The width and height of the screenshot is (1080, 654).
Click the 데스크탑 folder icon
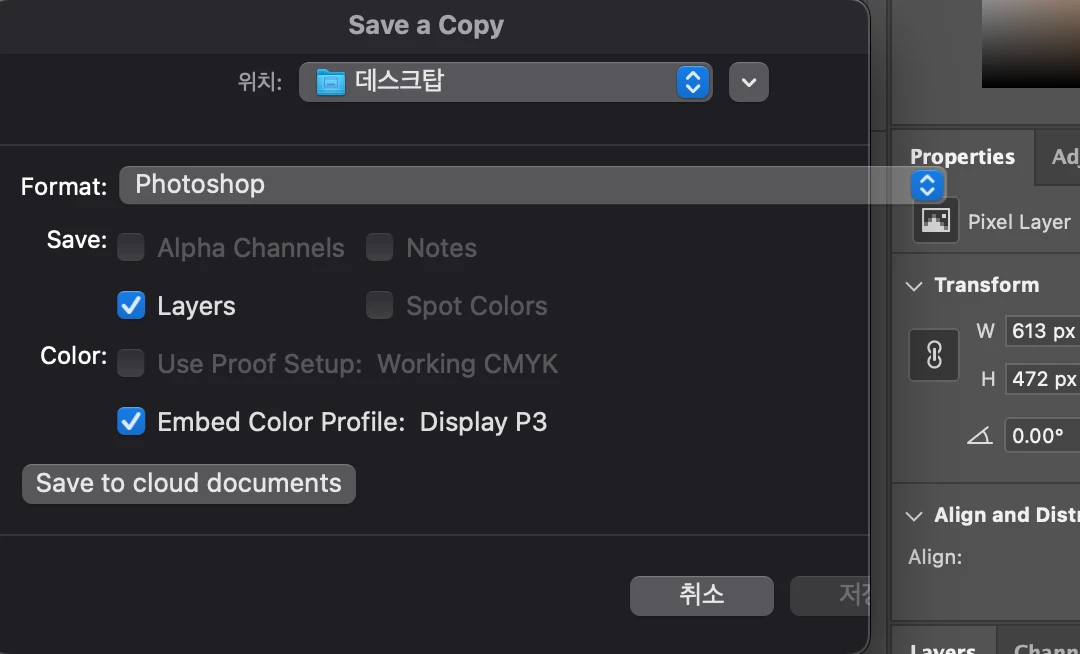pyautogui.click(x=331, y=82)
